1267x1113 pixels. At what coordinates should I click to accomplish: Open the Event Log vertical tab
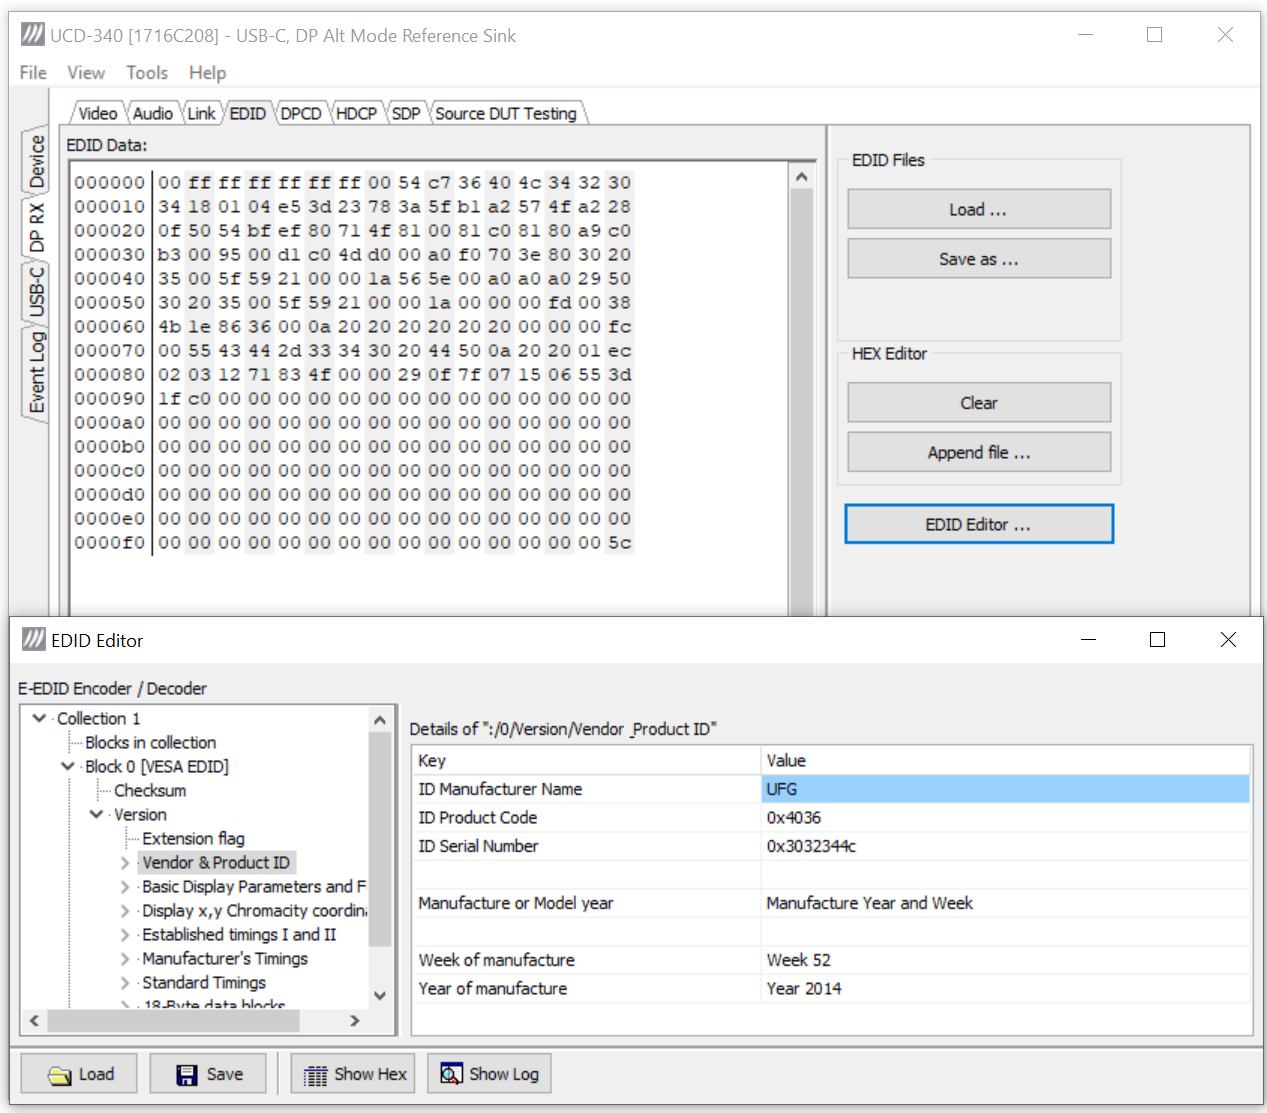pos(36,373)
